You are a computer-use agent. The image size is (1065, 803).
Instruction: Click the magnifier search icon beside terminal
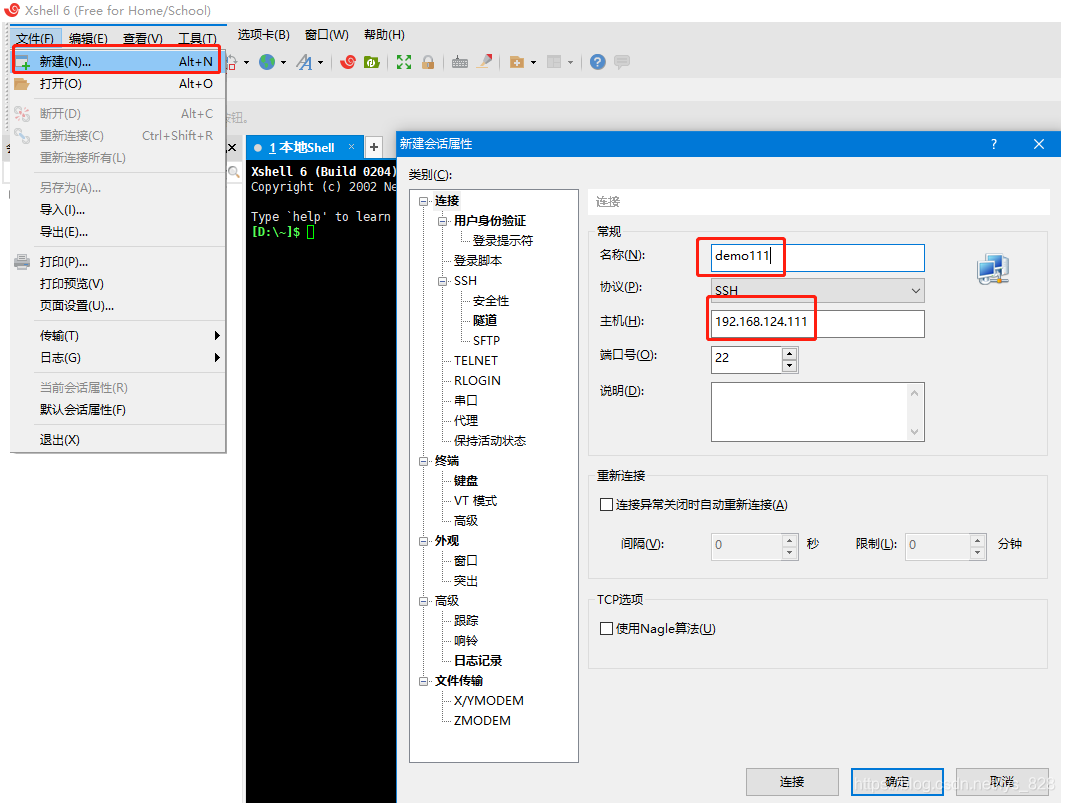(234, 172)
